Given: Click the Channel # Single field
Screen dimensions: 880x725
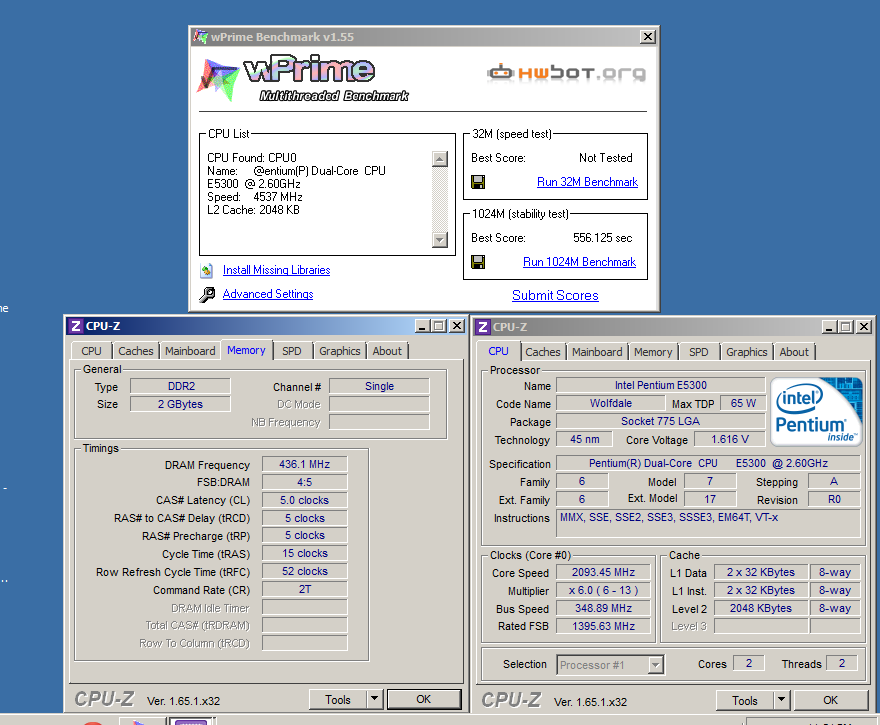Looking at the screenshot, I should tap(379, 387).
